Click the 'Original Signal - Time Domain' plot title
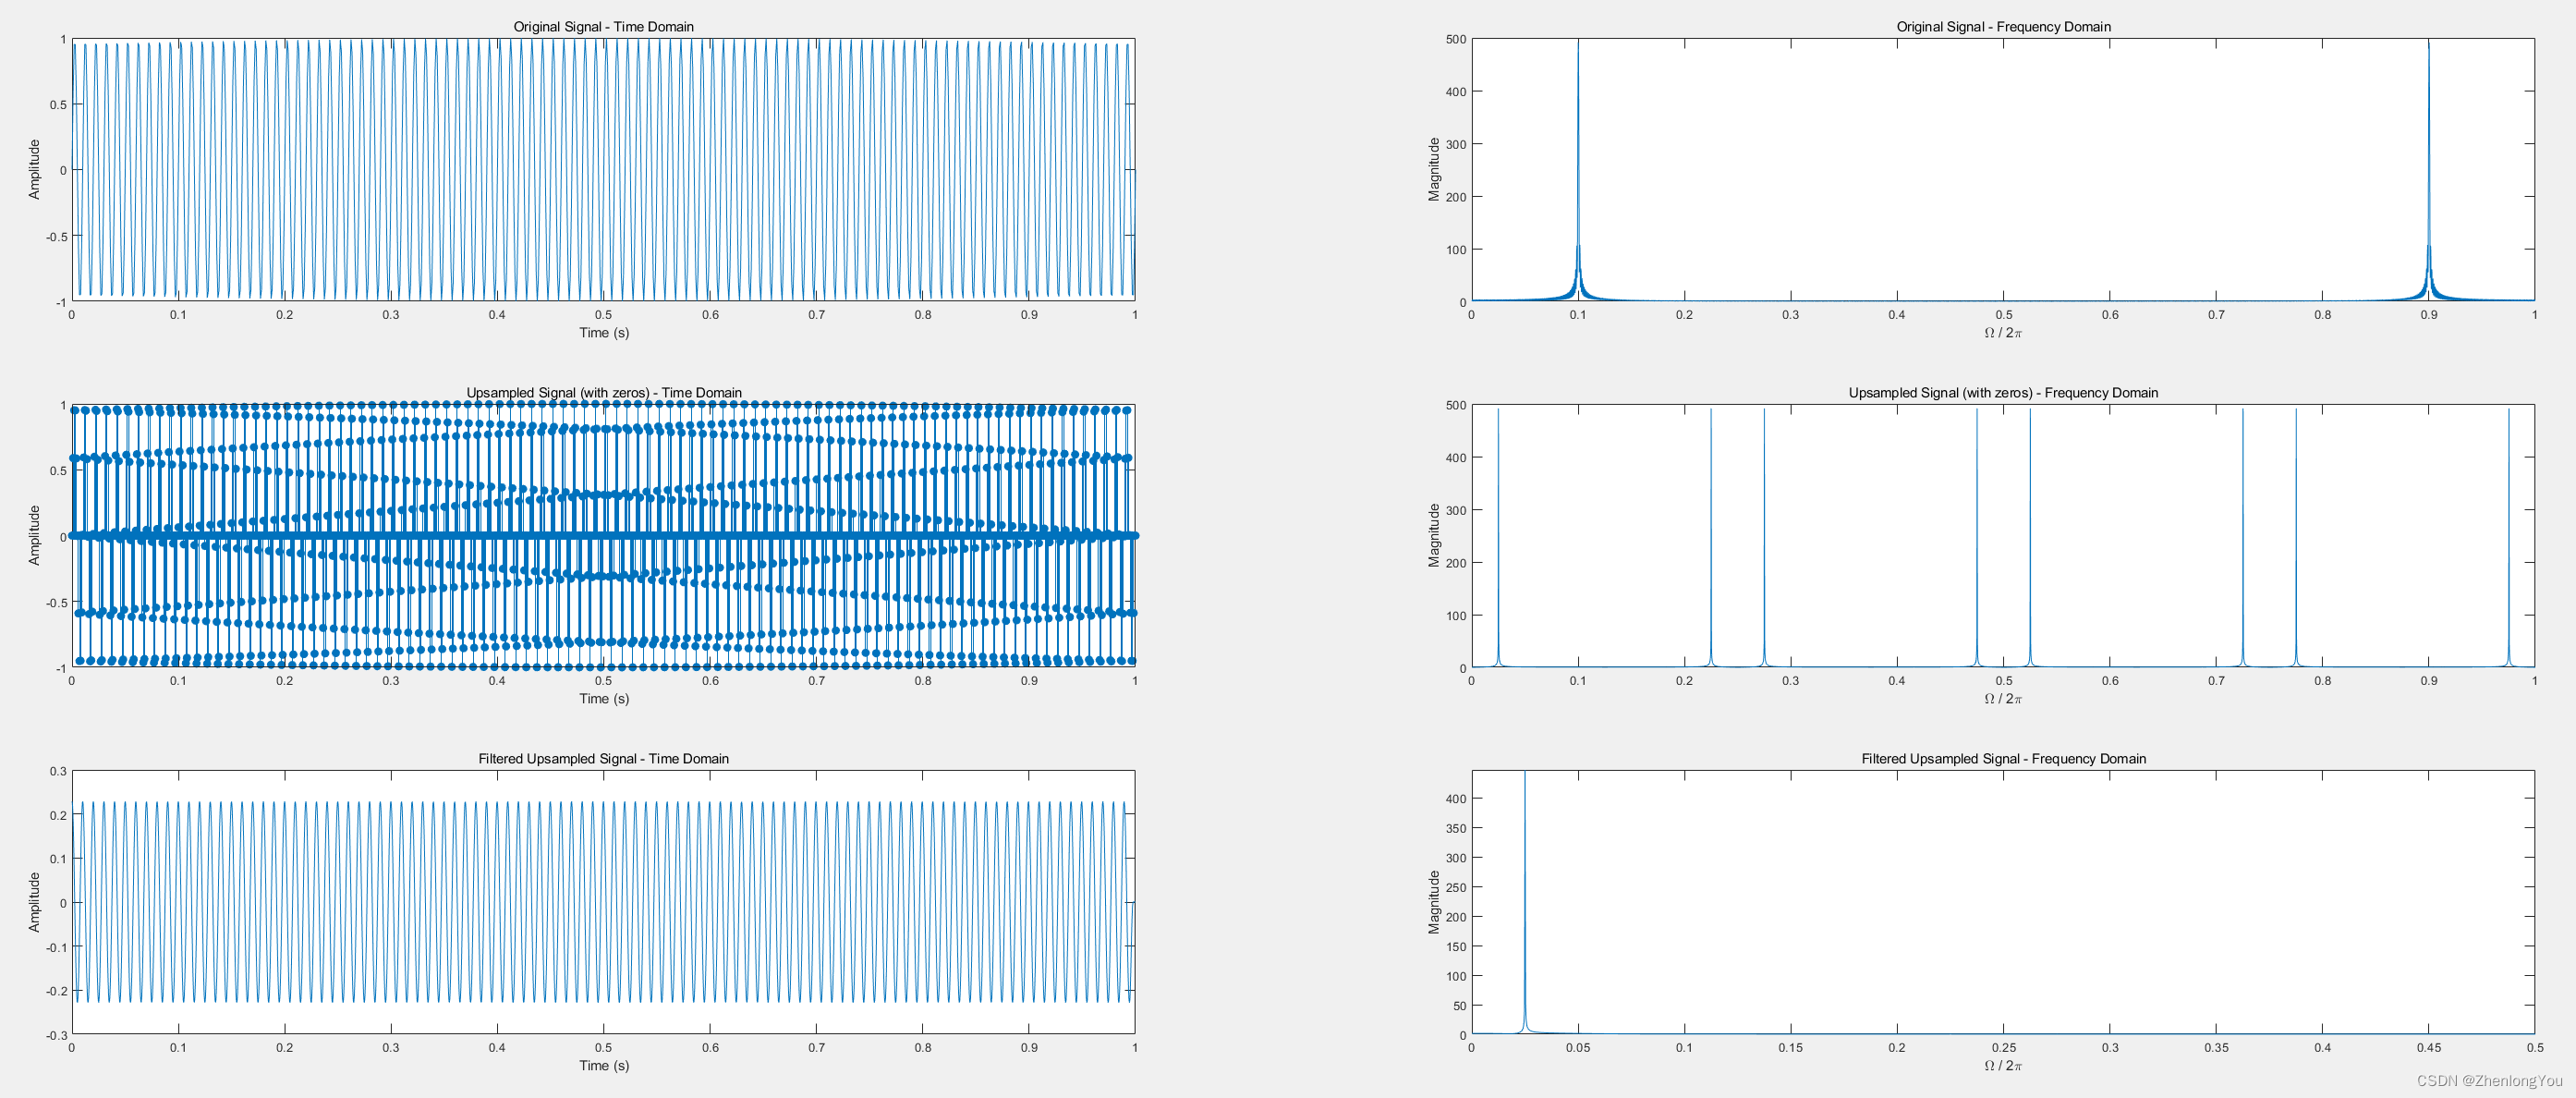The width and height of the screenshot is (2576, 1098). pos(603,27)
